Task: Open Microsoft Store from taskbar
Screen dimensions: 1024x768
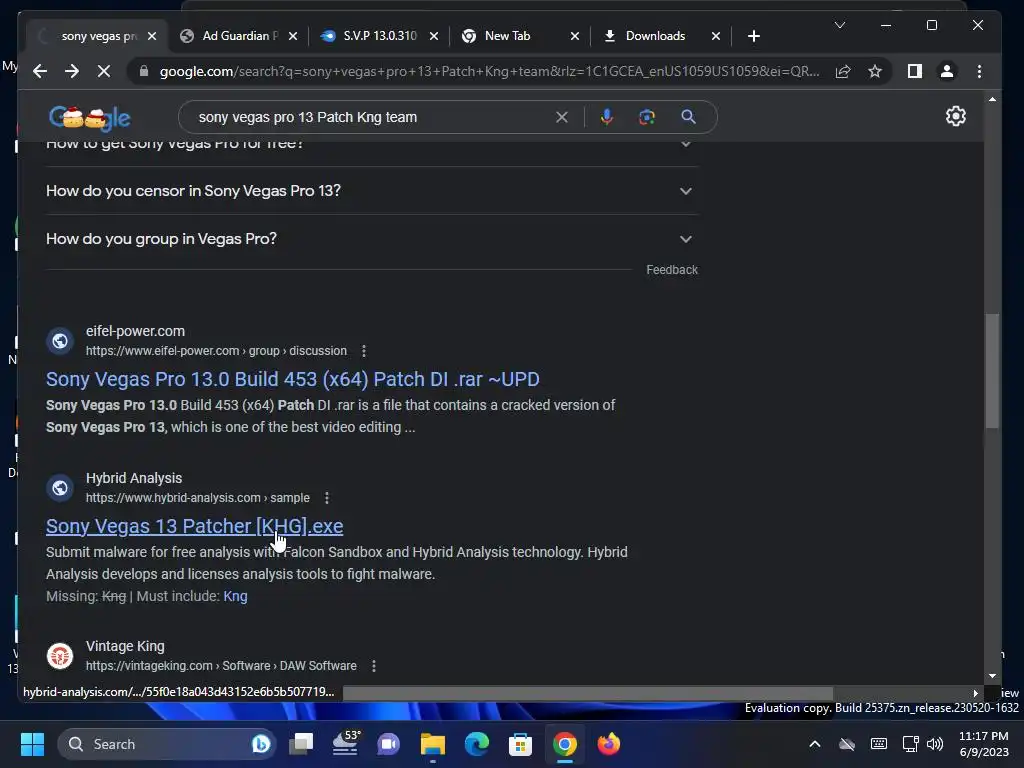Action: [520, 744]
